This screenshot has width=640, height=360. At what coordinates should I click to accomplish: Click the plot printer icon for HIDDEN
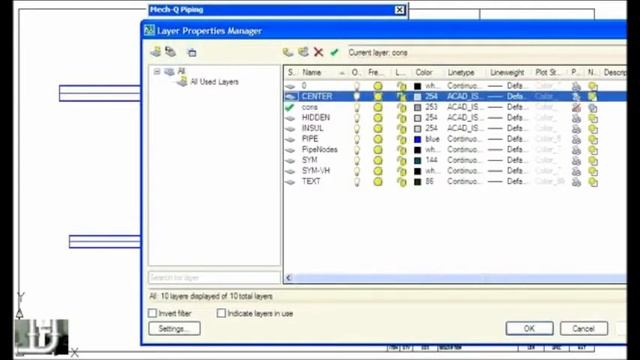click(x=576, y=118)
